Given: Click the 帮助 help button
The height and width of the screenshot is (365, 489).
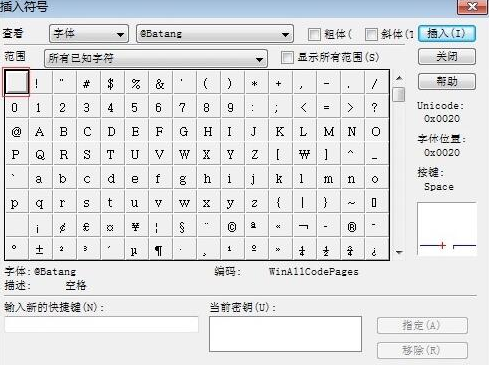Looking at the screenshot, I should coord(447,81).
